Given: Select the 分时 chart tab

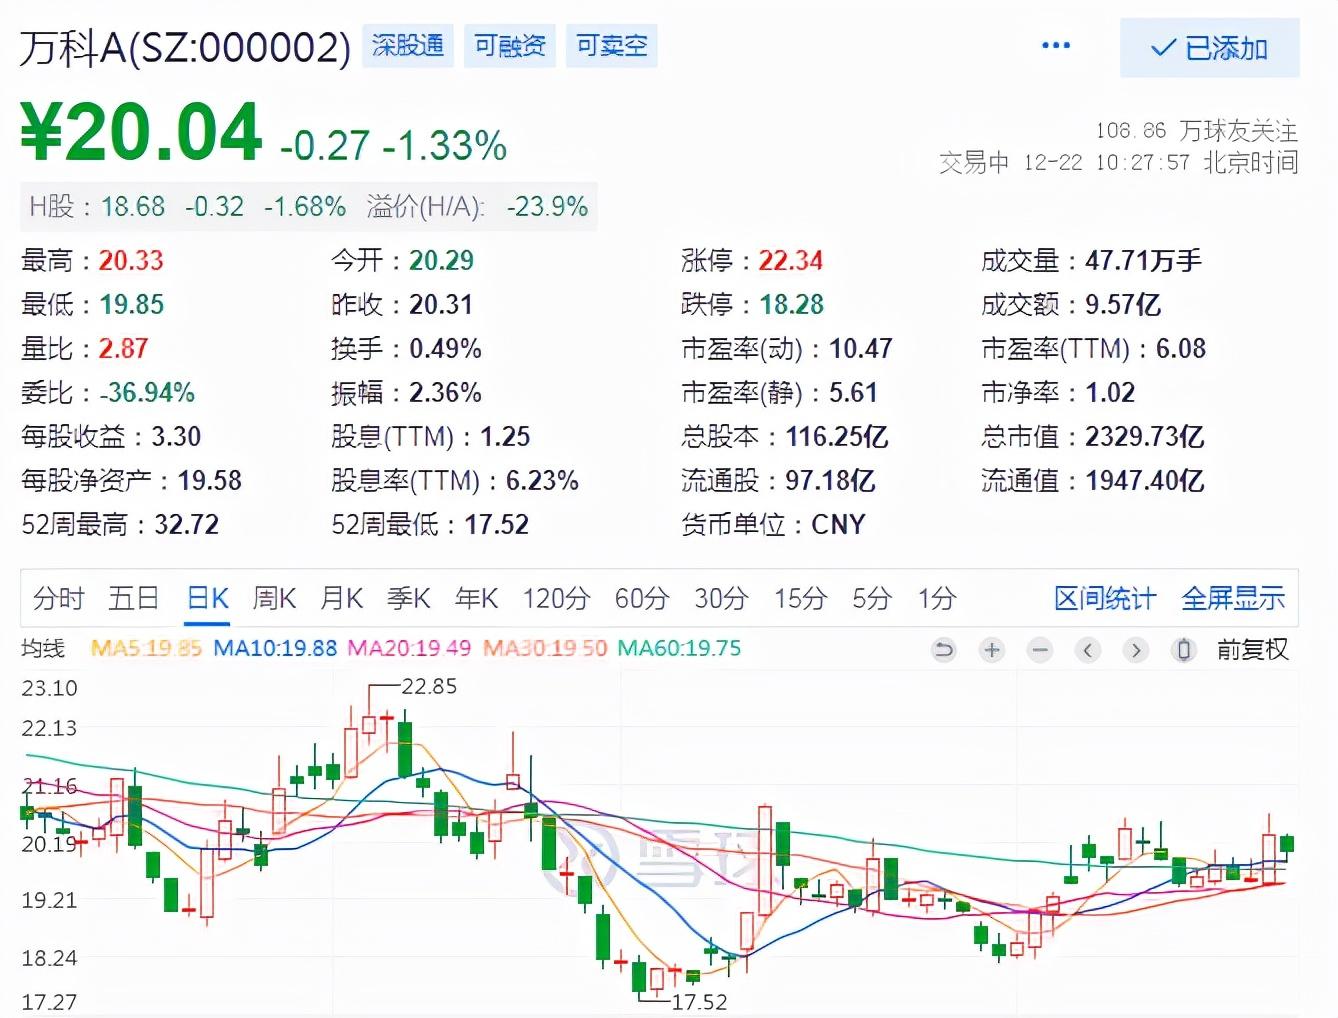Looking at the screenshot, I should pyautogui.click(x=58, y=598).
